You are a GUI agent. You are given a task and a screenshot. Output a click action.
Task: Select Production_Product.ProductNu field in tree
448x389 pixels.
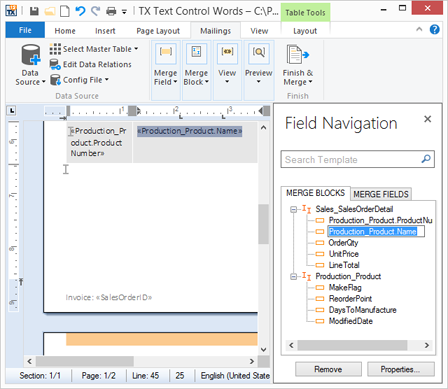[380, 220]
